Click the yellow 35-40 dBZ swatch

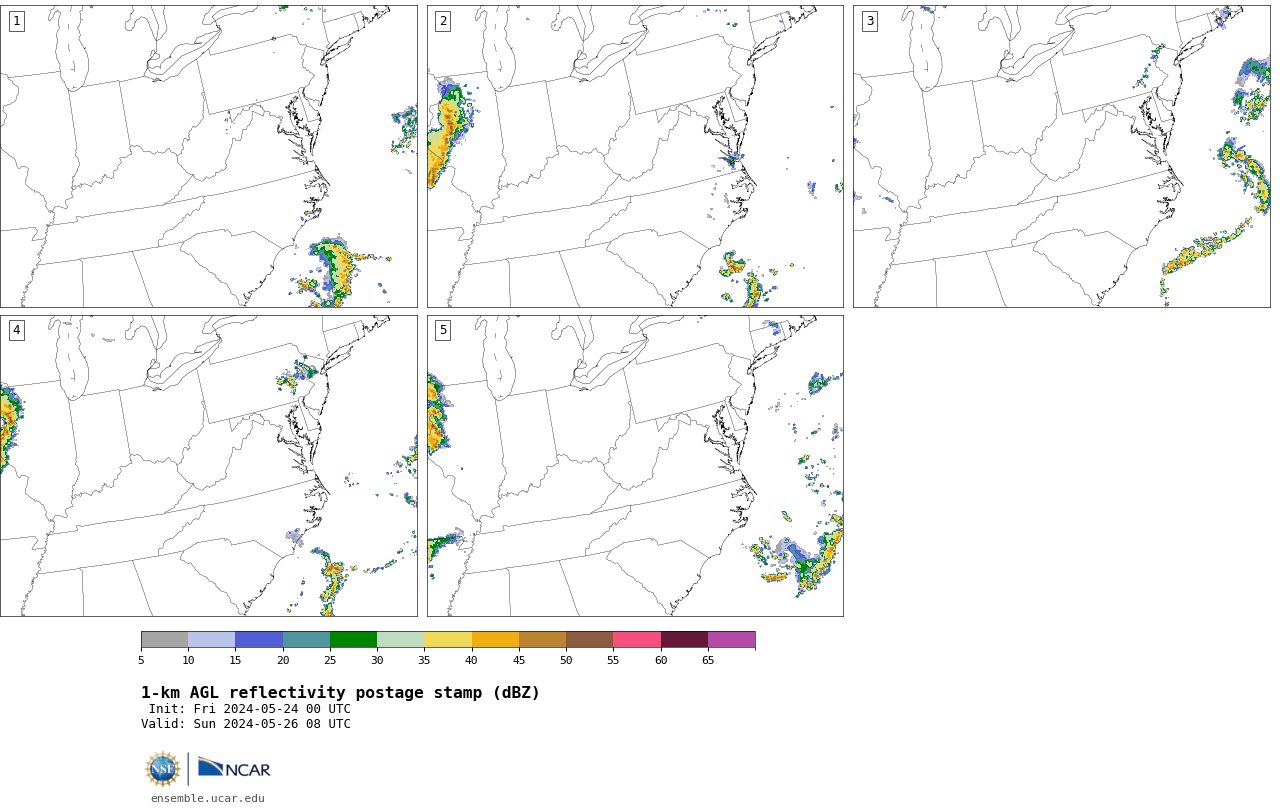pyautogui.click(x=448, y=640)
